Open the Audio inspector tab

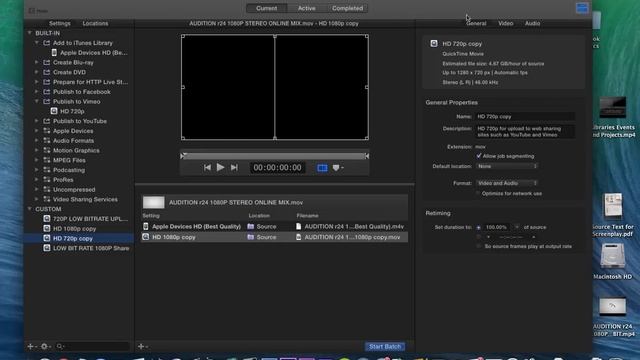[x=532, y=23]
